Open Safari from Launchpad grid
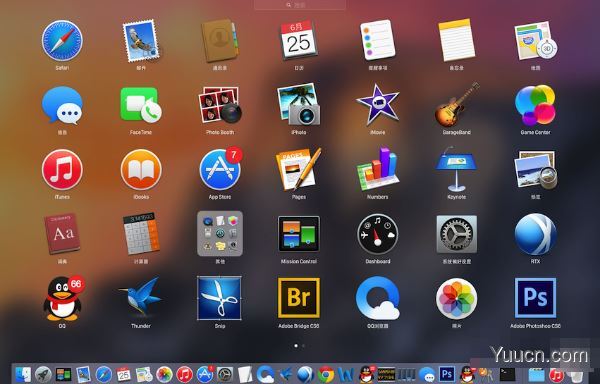The width and height of the screenshot is (600, 384). pos(62,41)
